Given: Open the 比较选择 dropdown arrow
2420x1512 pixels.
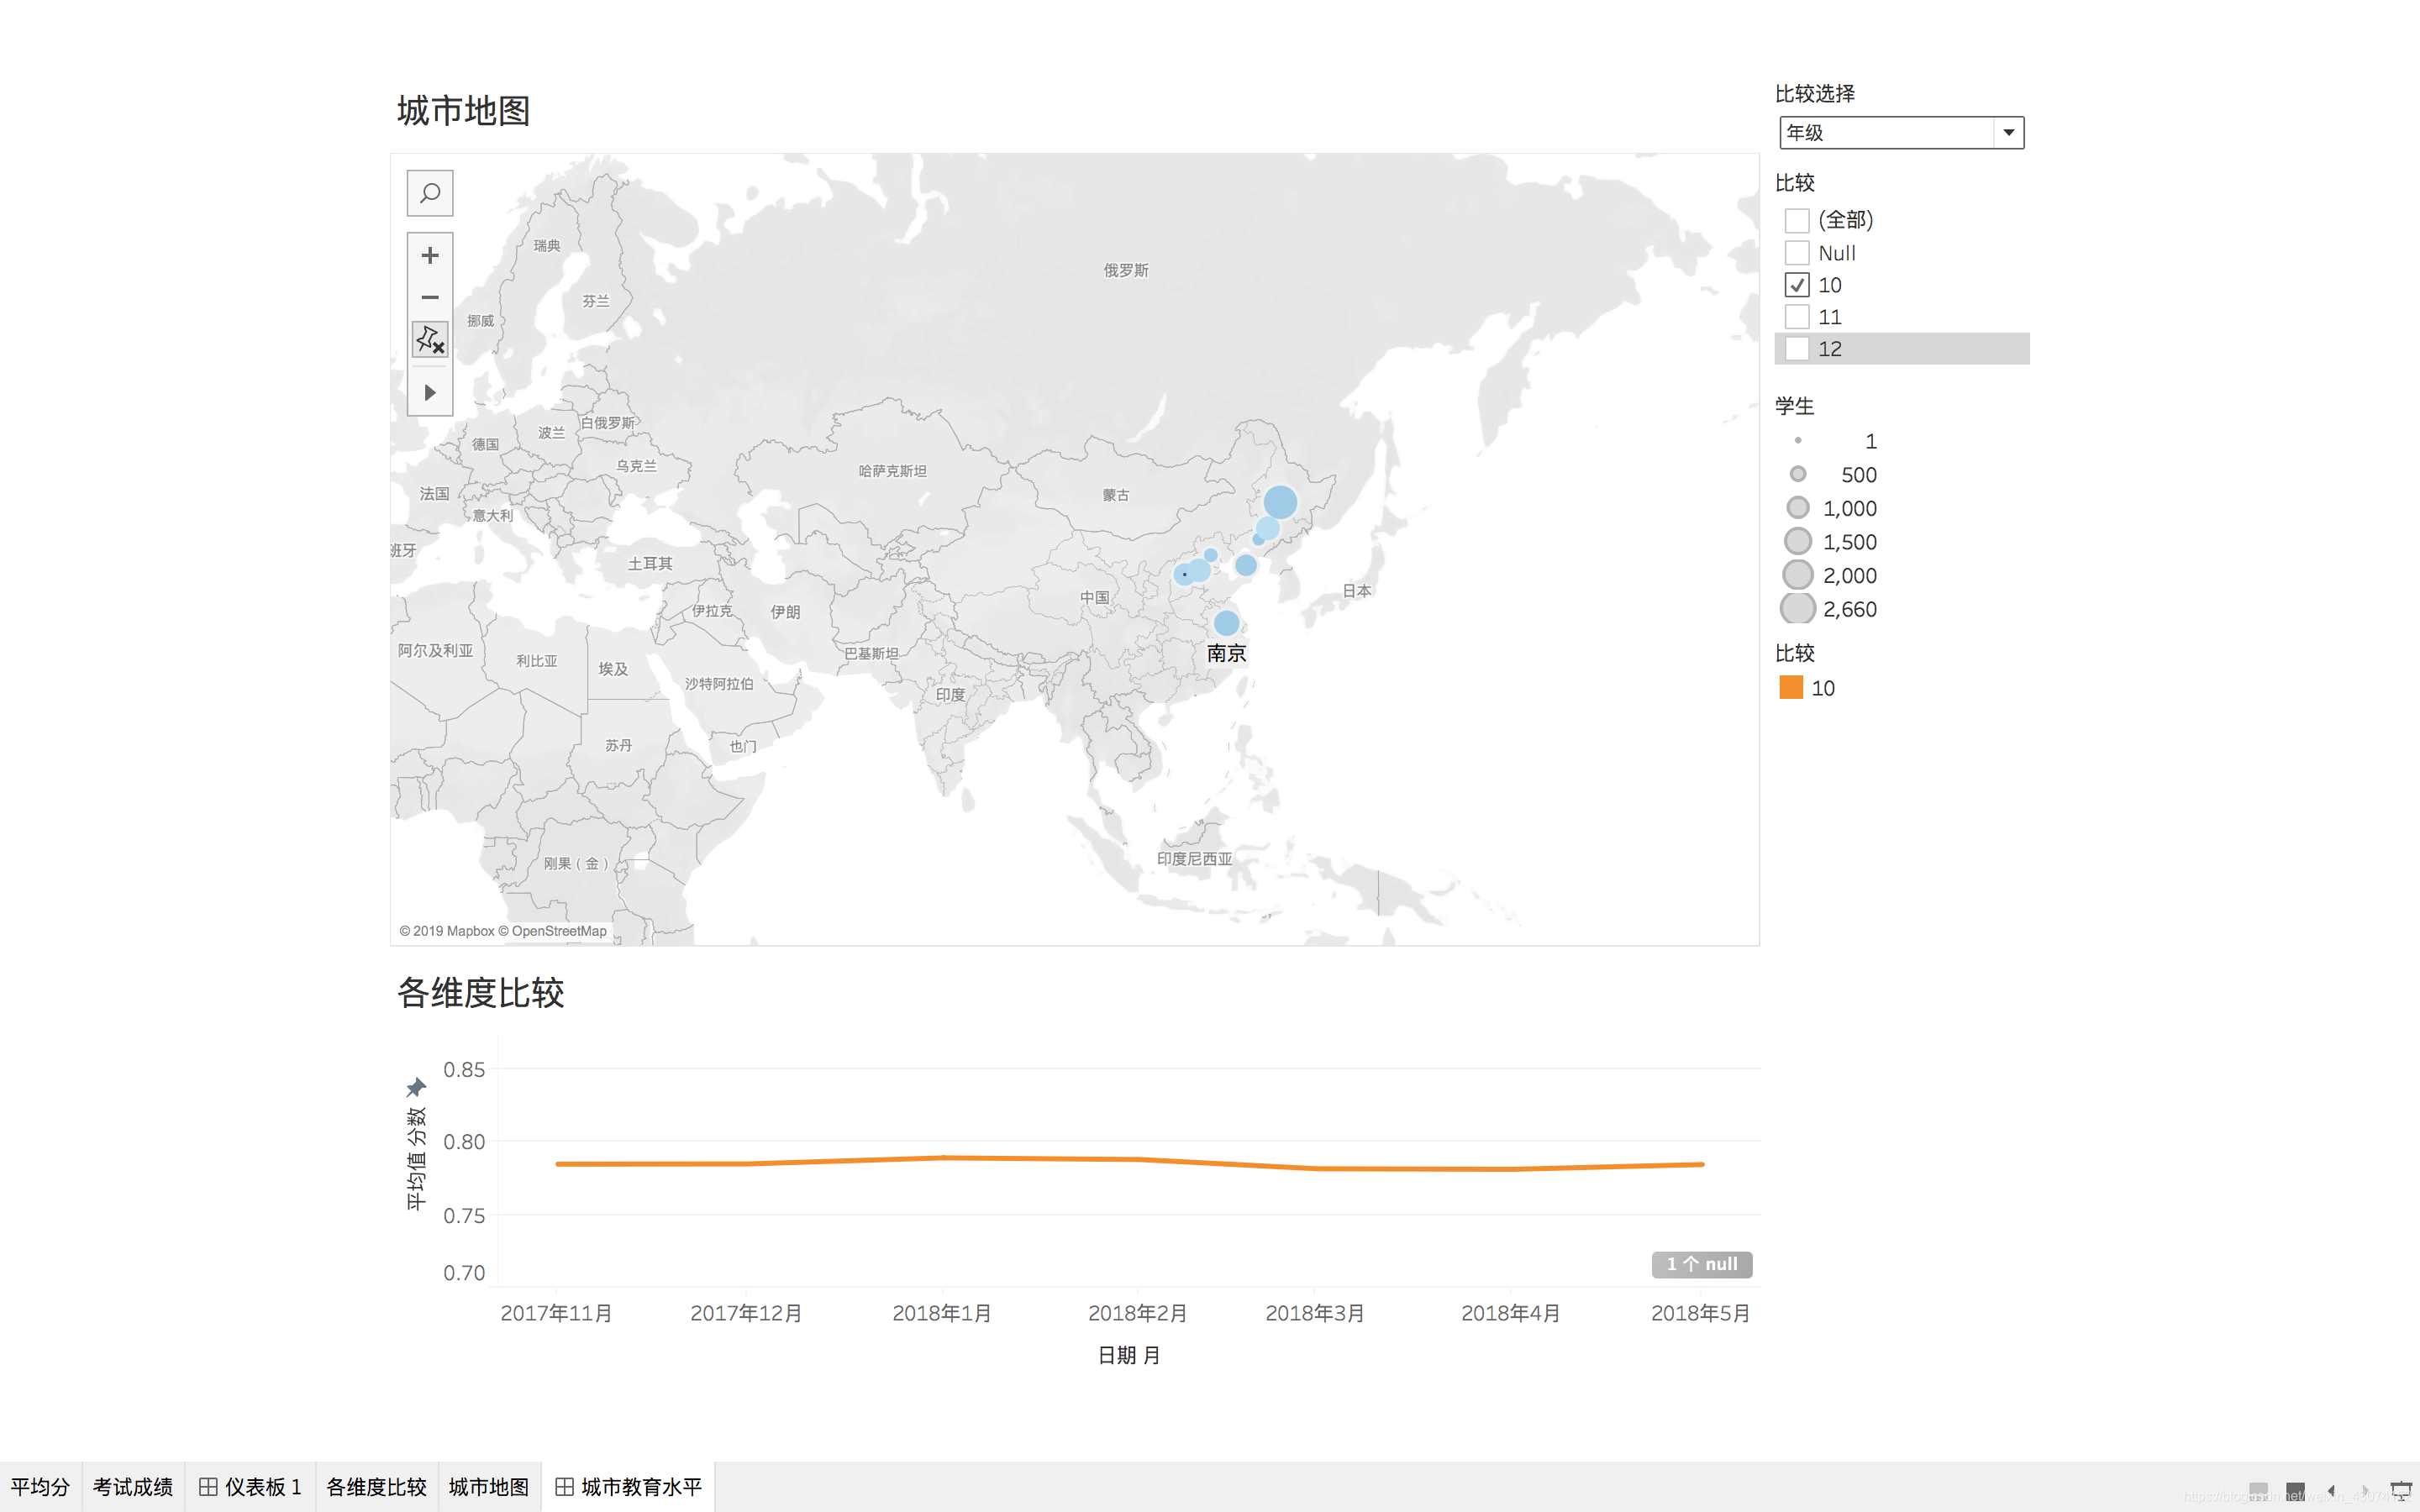Looking at the screenshot, I should tap(2008, 133).
